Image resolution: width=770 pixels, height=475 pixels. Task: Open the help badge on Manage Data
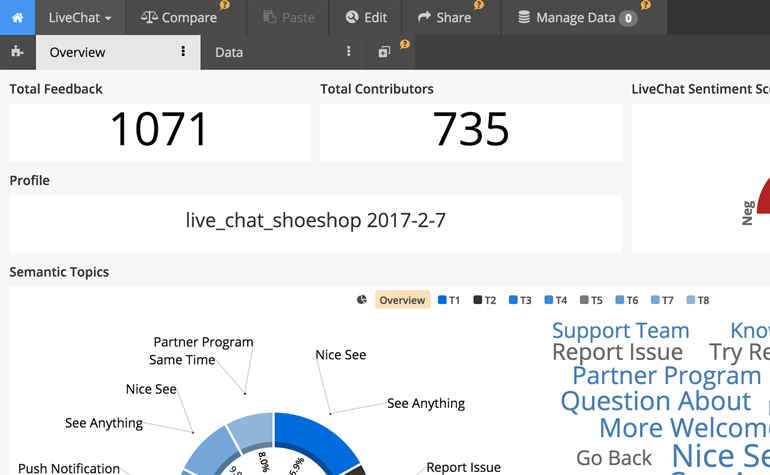coord(646,5)
